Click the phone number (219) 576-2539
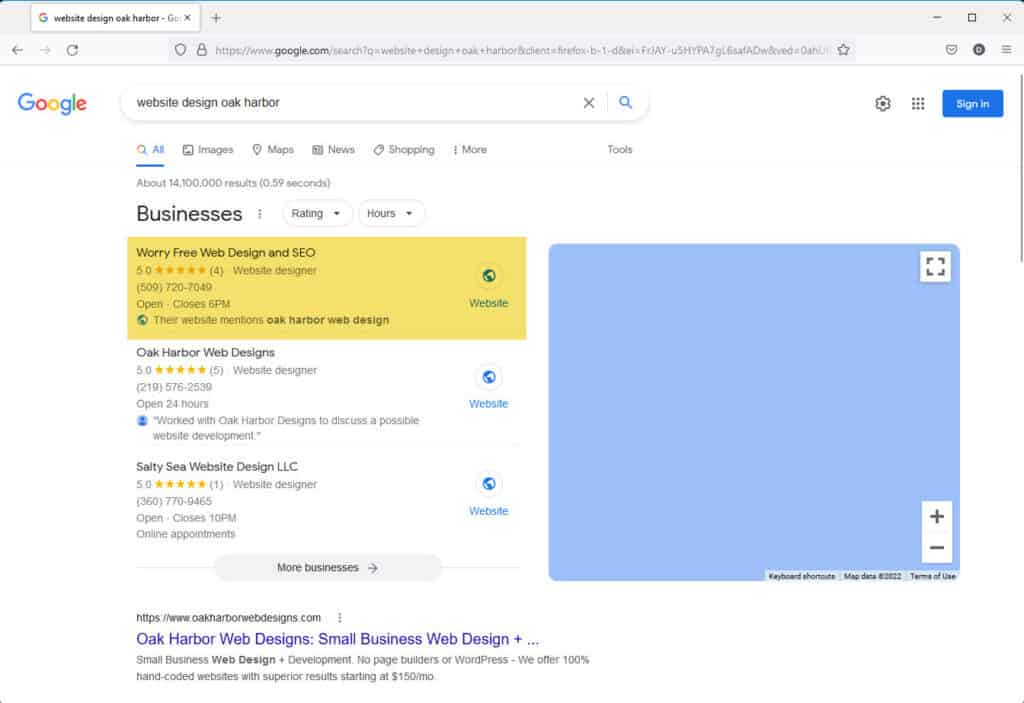This screenshot has height=703, width=1024. (174, 387)
